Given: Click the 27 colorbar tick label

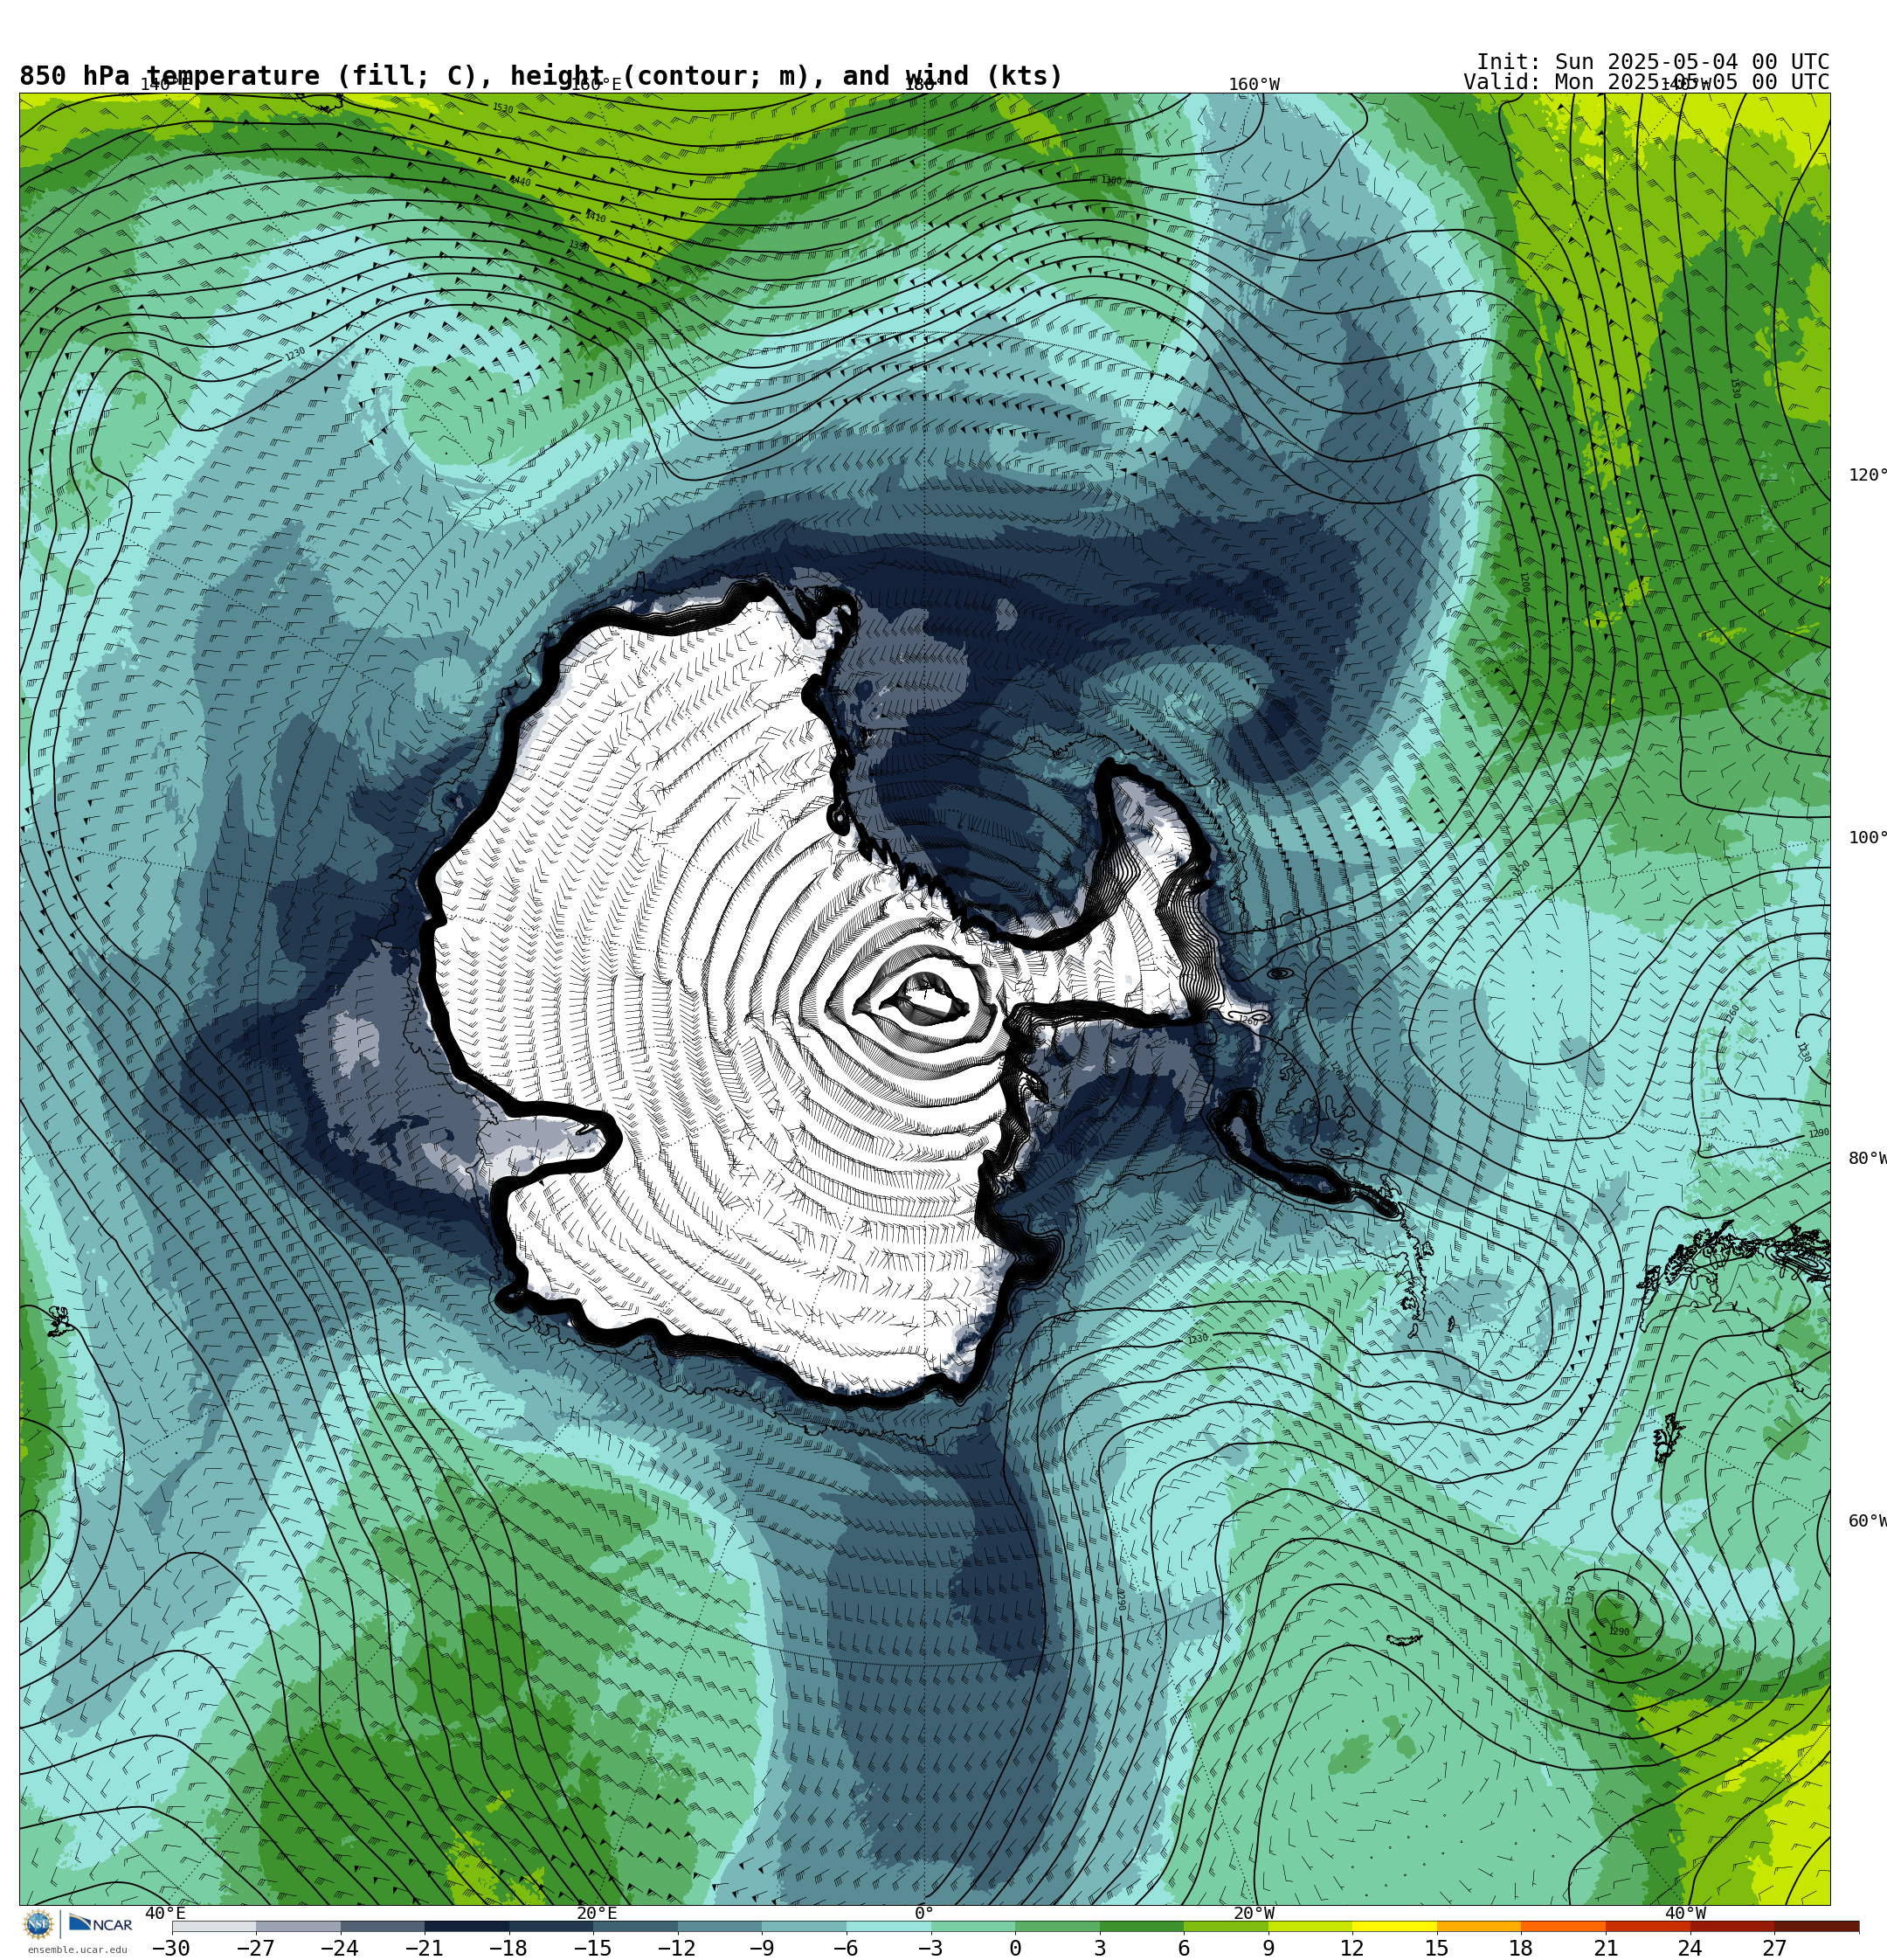Looking at the screenshot, I should point(1774,1948).
